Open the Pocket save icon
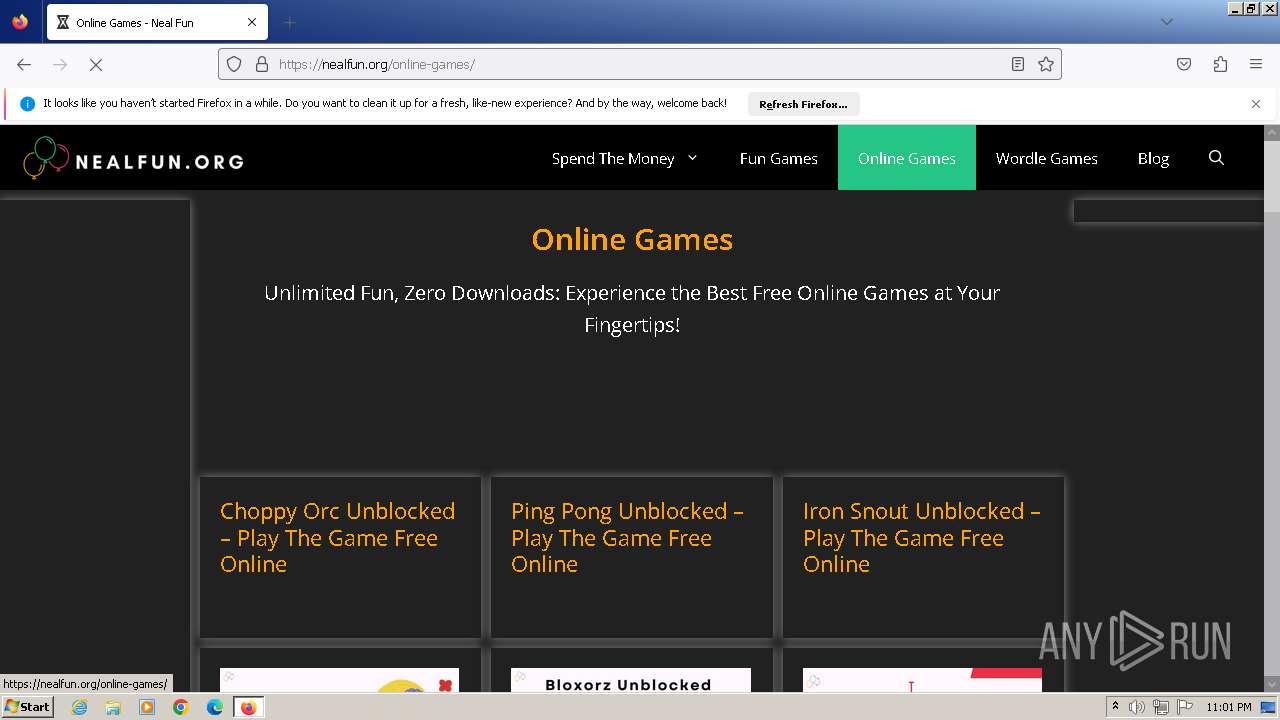This screenshot has width=1280, height=720. pos(1184,64)
